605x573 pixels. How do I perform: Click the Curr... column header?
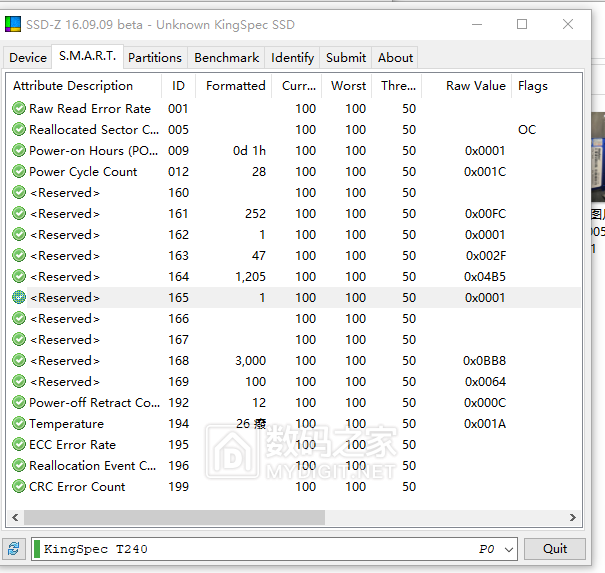[297, 86]
